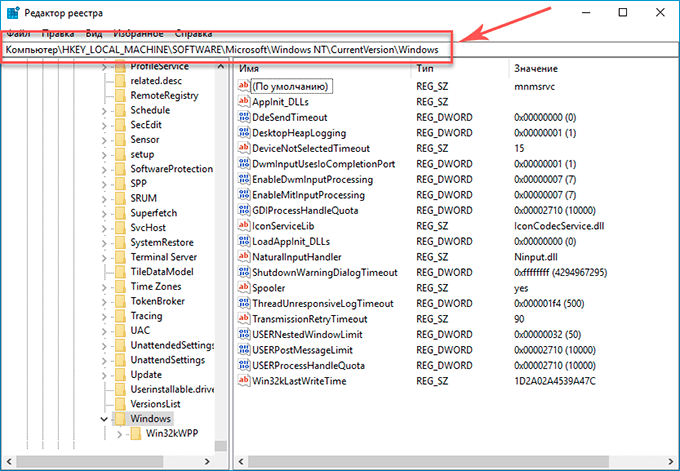Click the folder icon of Schedule key
Image resolution: width=680 pixels, height=471 pixels.
(x=120, y=110)
